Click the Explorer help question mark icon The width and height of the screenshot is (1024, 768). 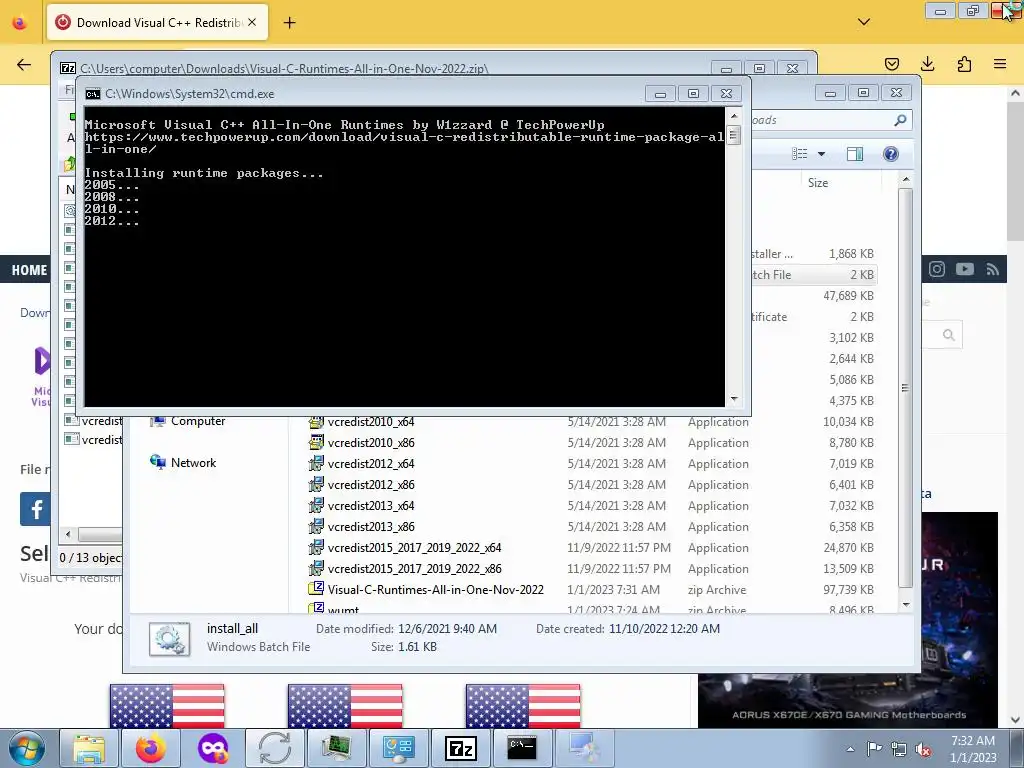pos(891,154)
